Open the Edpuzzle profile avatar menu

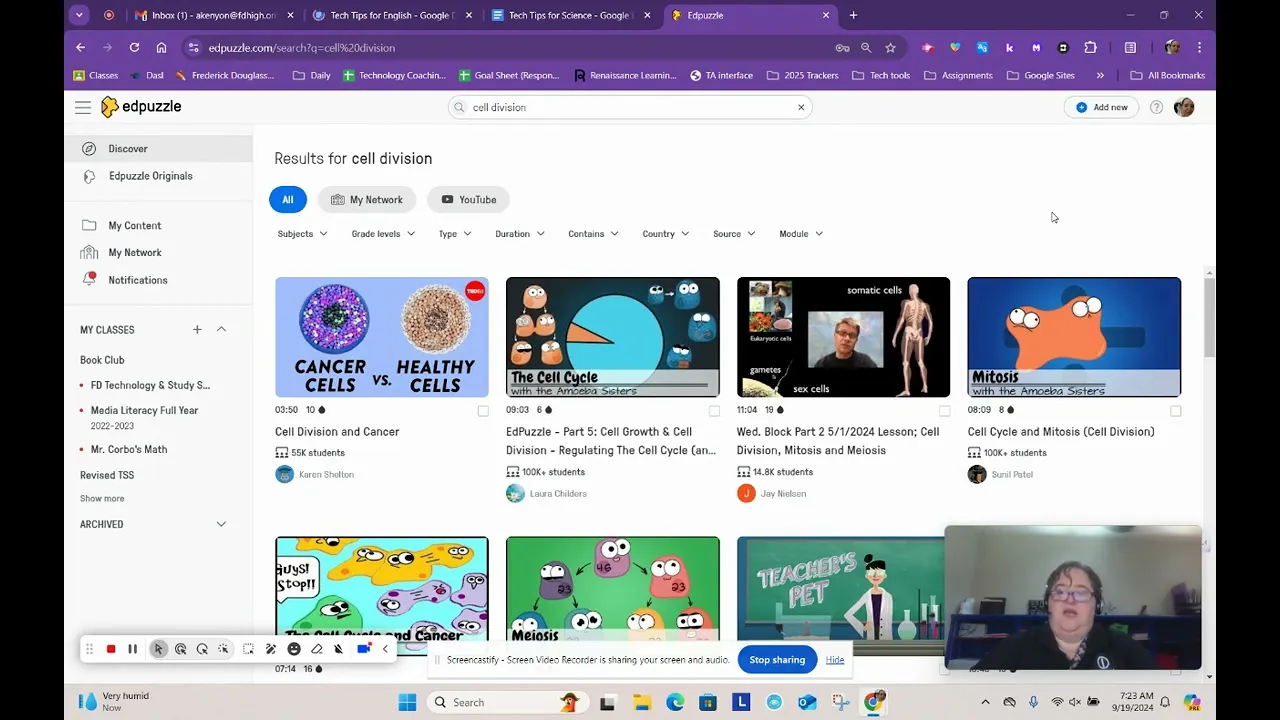coord(1184,107)
